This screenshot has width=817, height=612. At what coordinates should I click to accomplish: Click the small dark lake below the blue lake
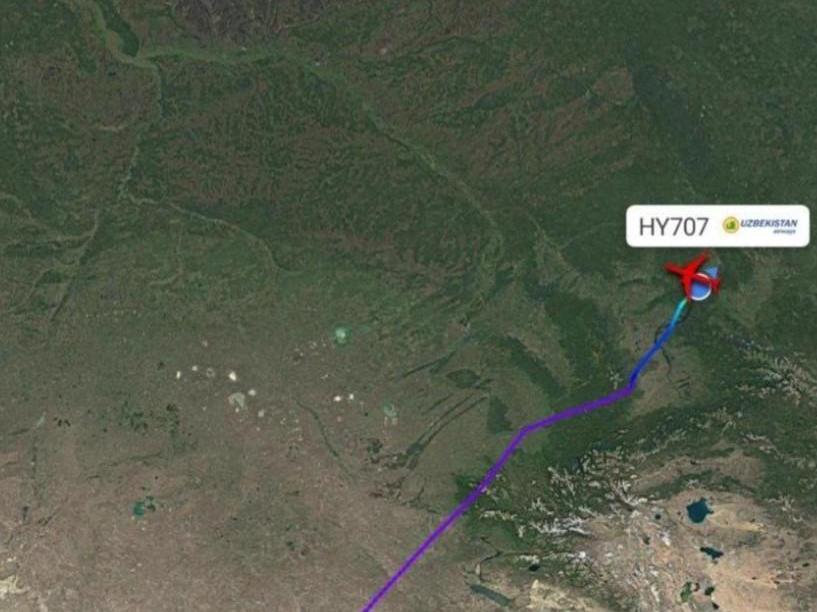click(x=711, y=552)
